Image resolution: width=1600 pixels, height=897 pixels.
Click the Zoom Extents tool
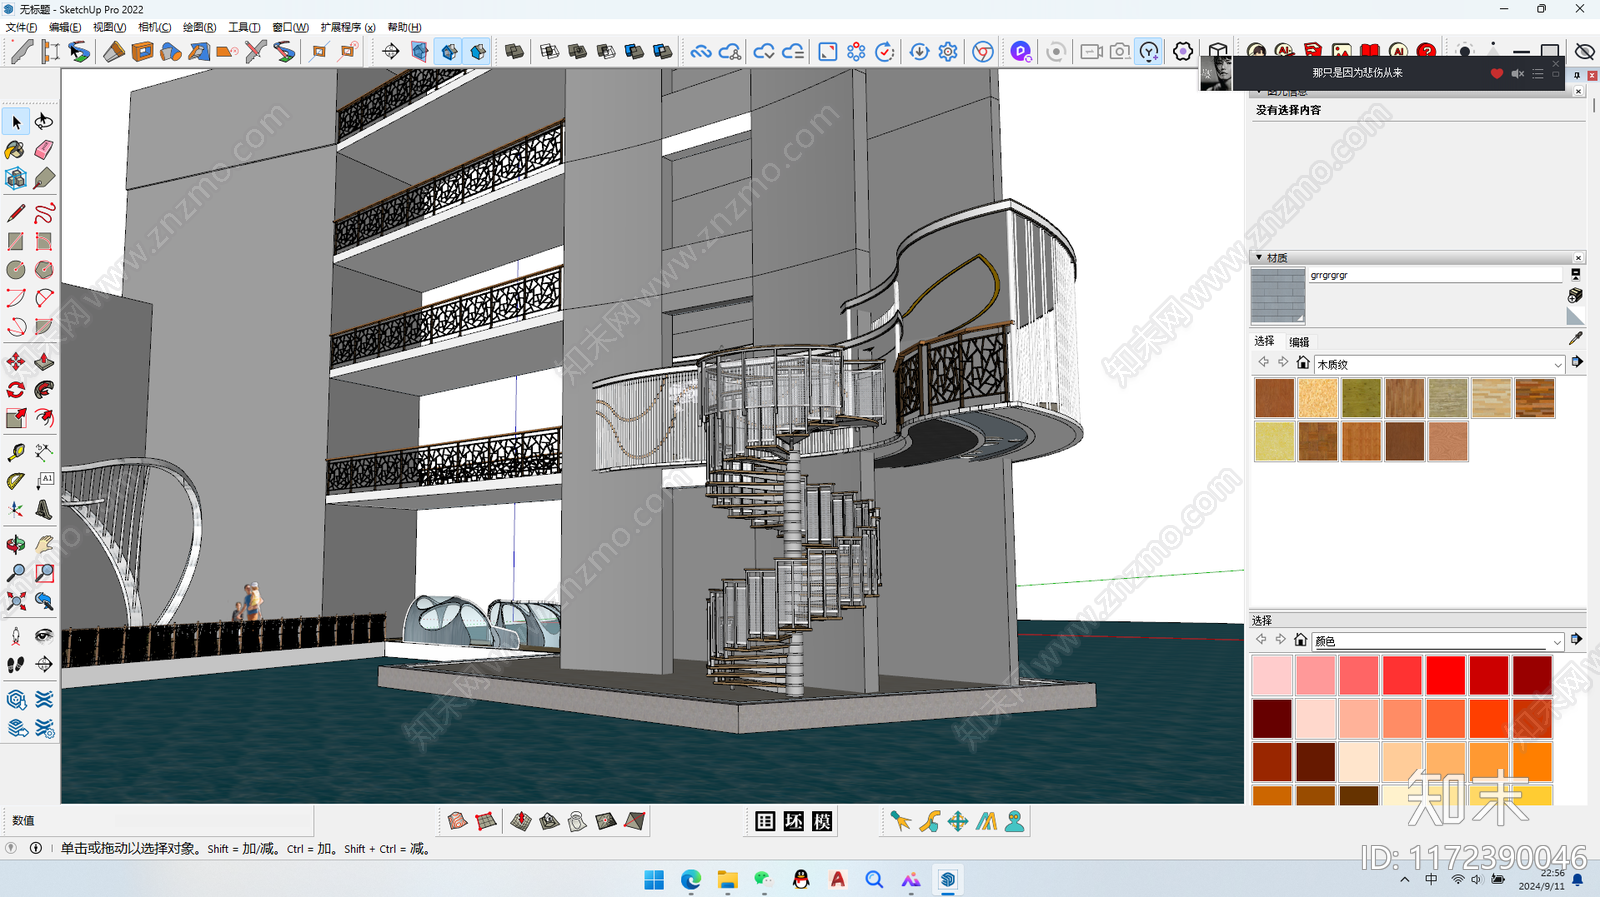tap(16, 601)
